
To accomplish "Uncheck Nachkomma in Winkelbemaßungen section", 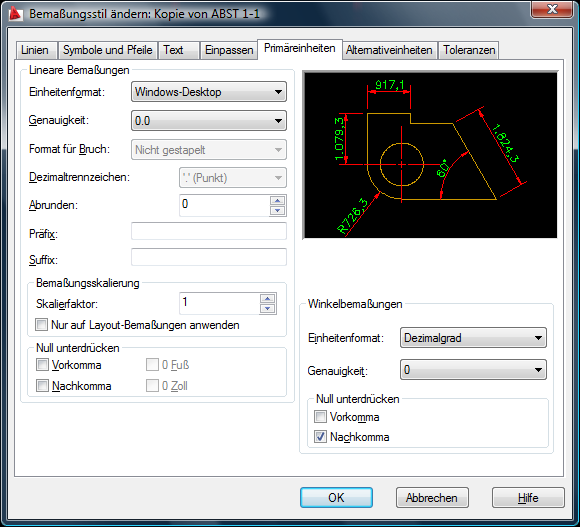I will click(x=320, y=437).
